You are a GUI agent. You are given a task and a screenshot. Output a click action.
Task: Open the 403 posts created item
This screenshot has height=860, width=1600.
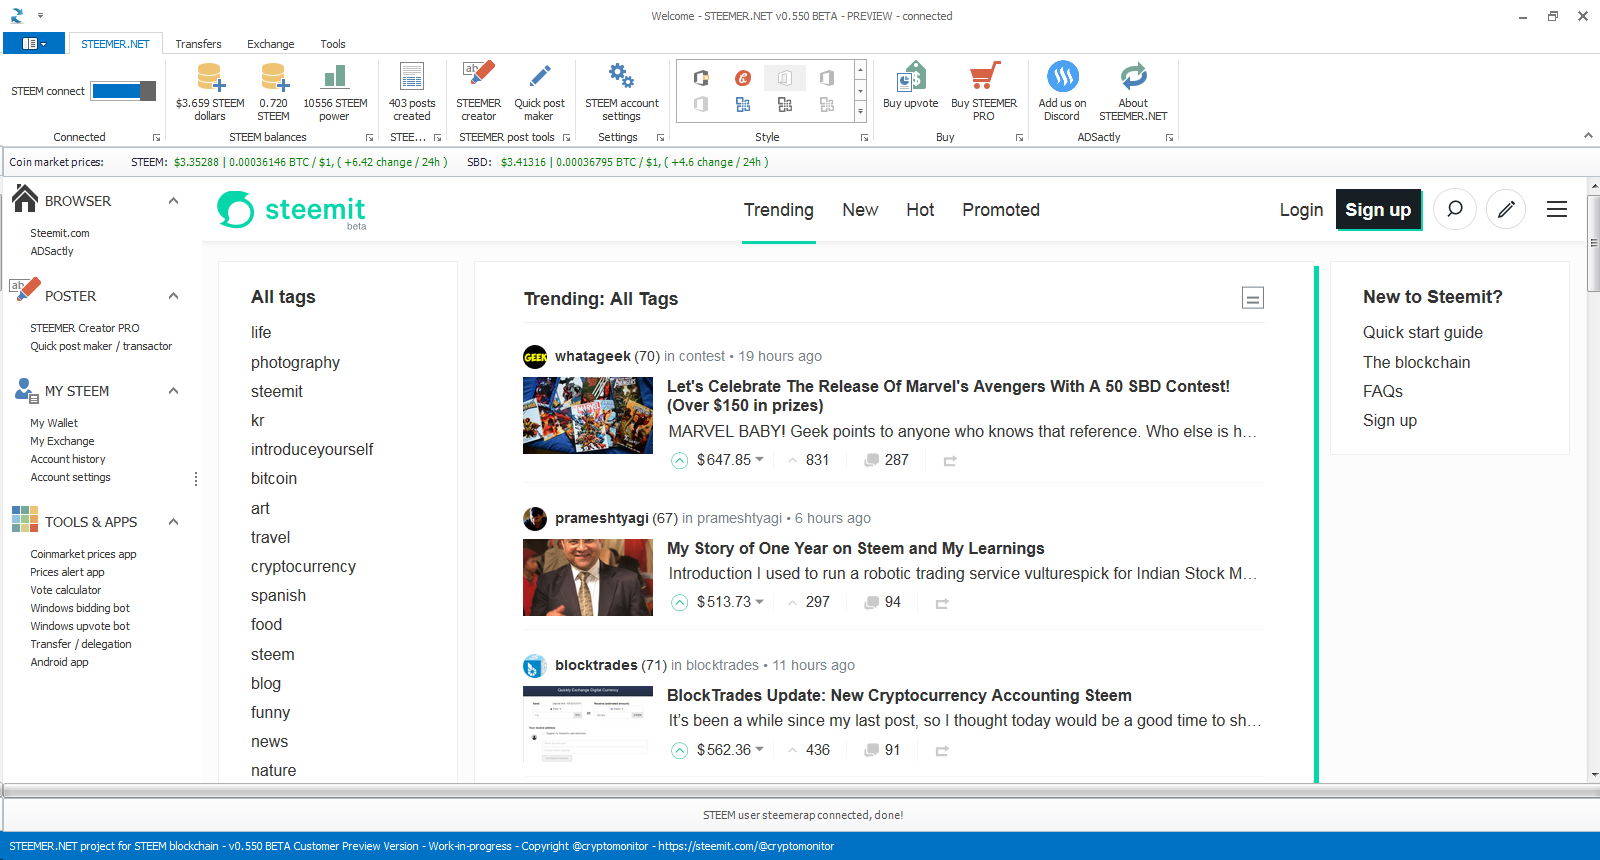tap(412, 92)
